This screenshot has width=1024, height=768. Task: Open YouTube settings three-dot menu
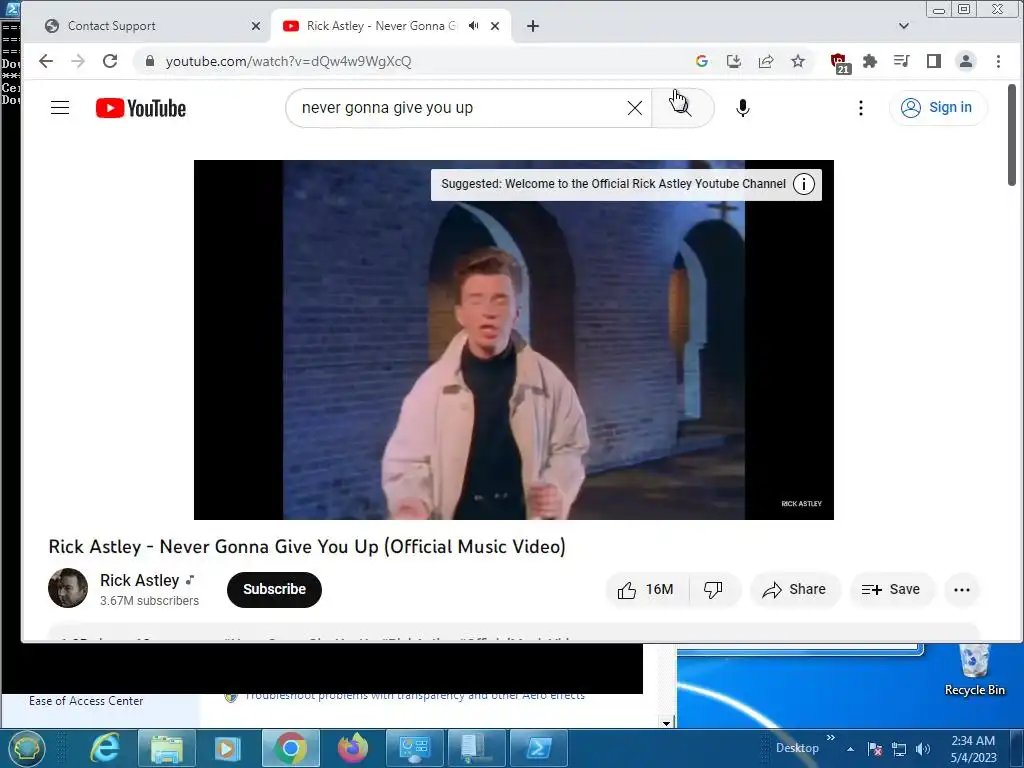pos(861,108)
